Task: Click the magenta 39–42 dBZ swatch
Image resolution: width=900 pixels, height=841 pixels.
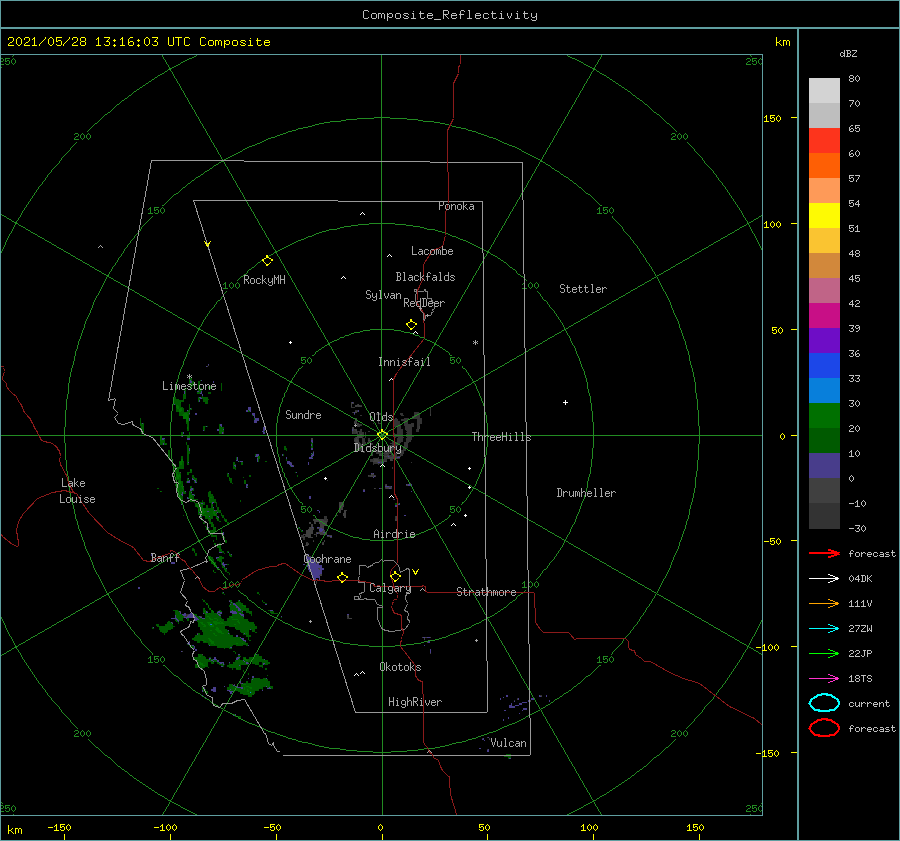Action: click(824, 315)
